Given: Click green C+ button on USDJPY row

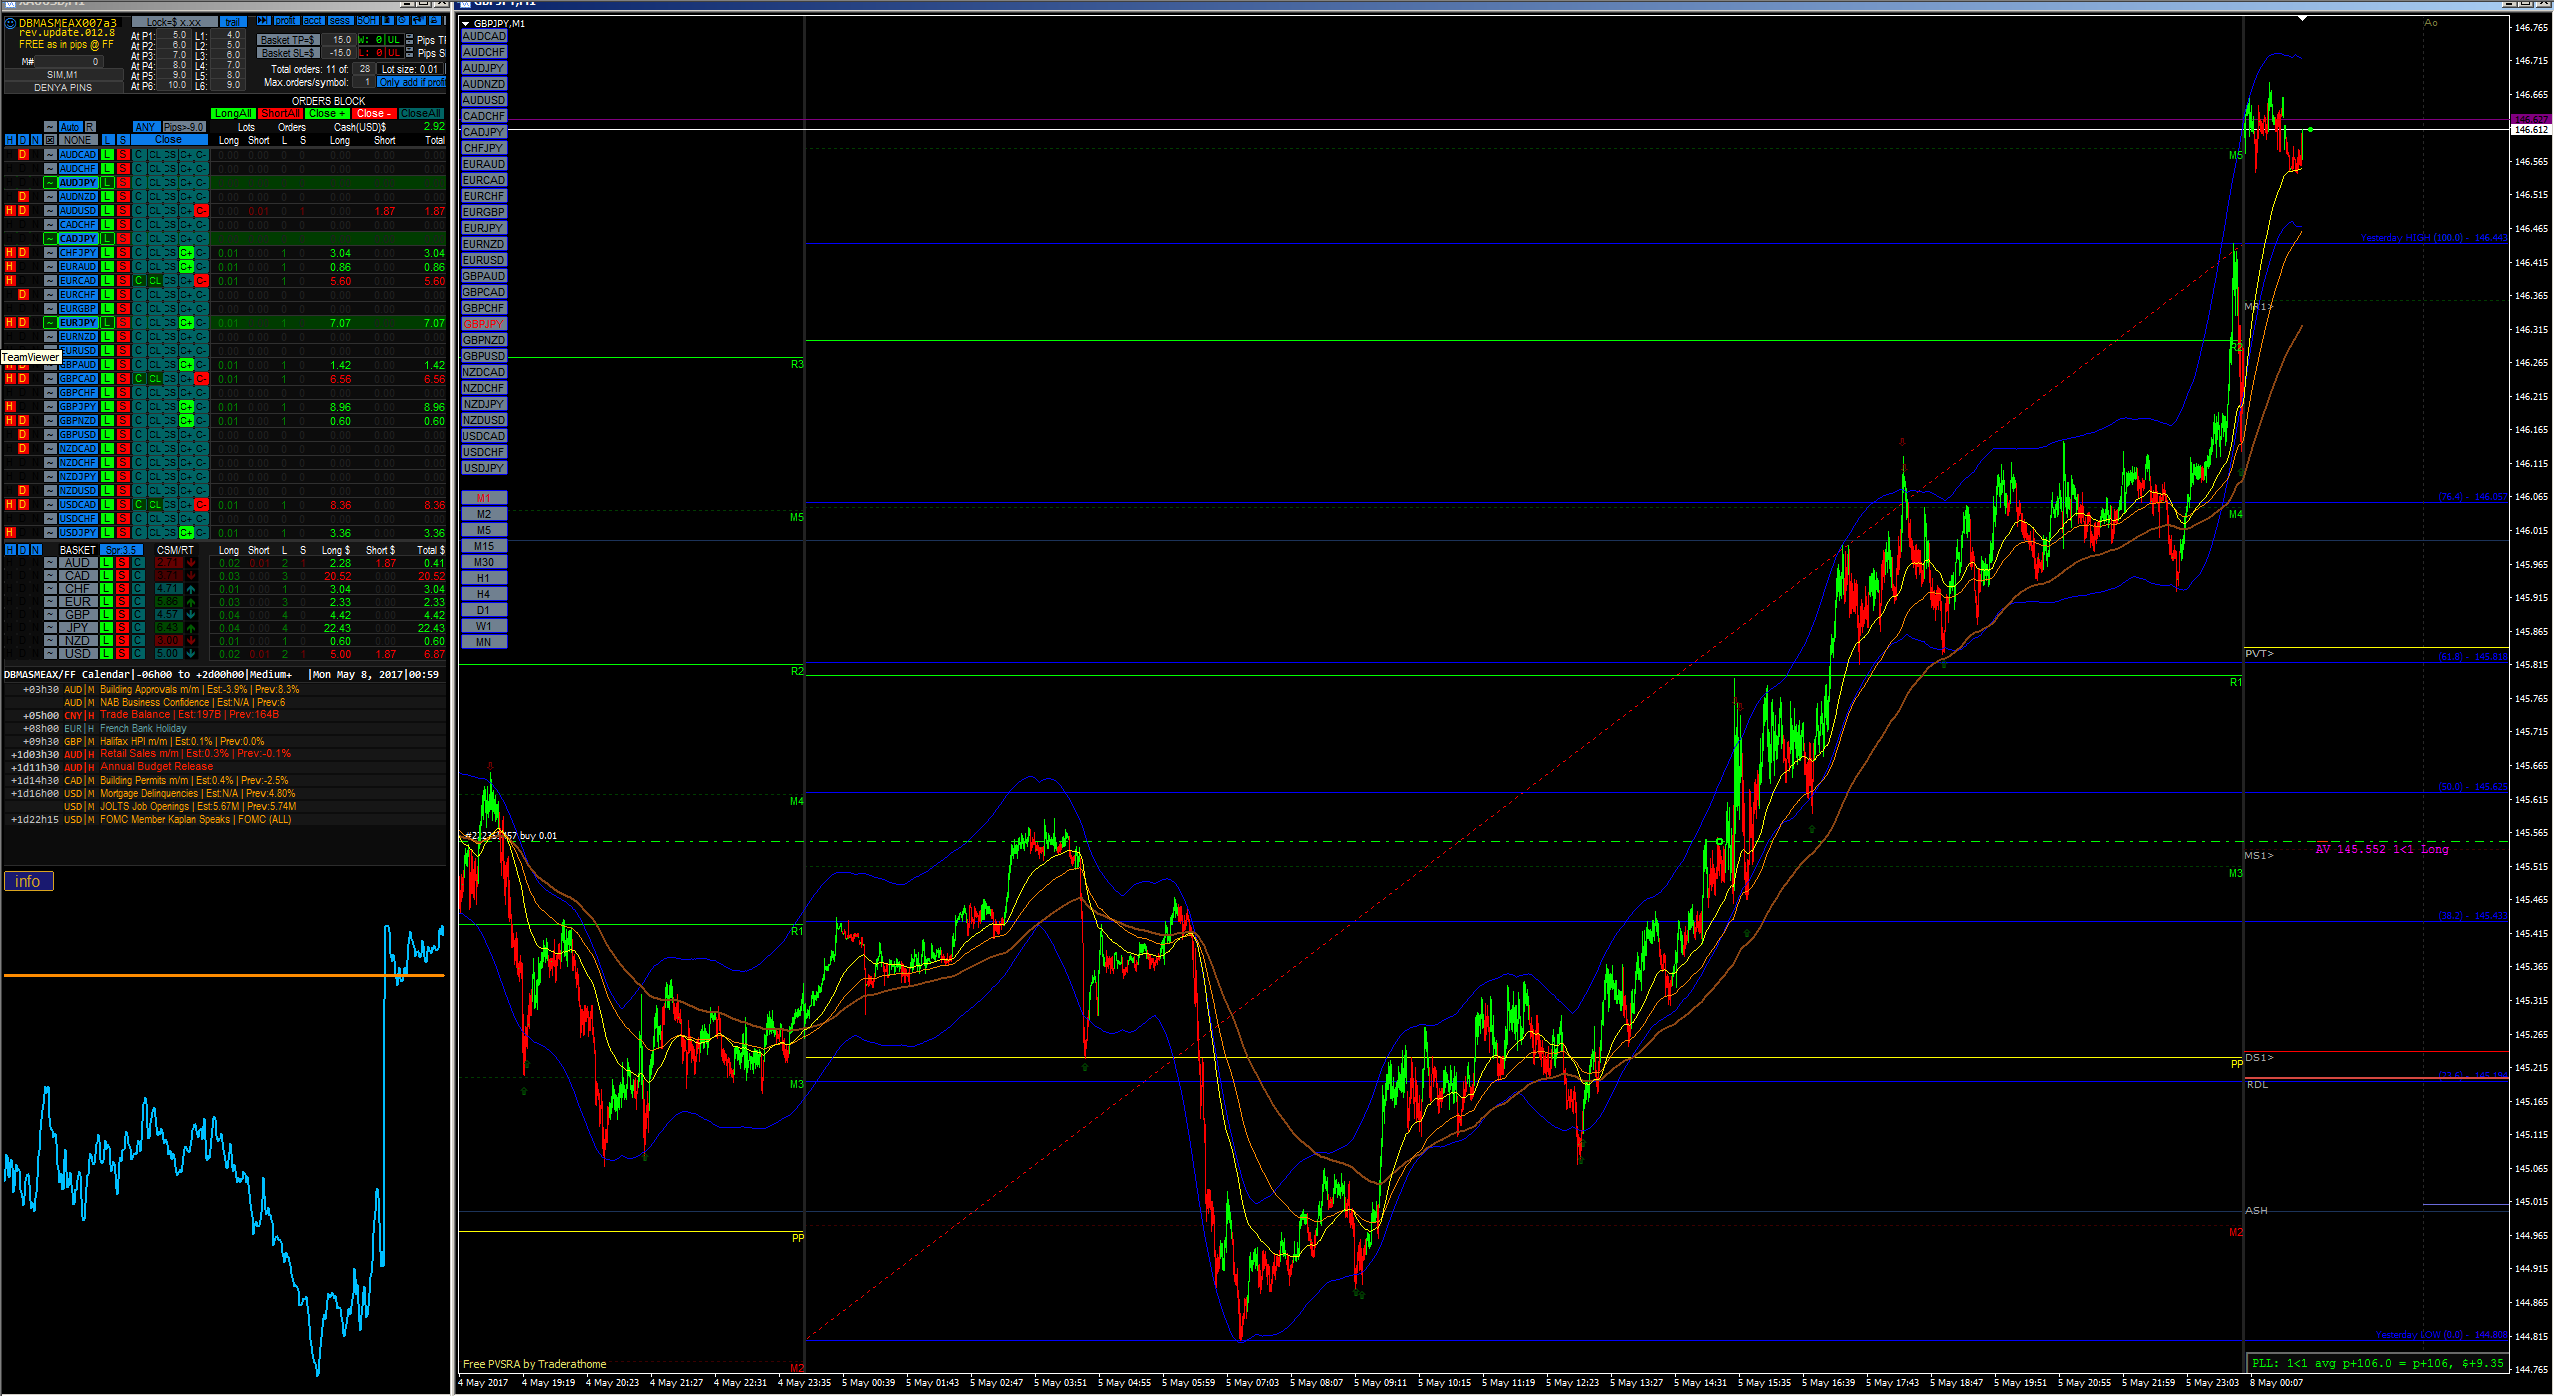Looking at the screenshot, I should (186, 532).
